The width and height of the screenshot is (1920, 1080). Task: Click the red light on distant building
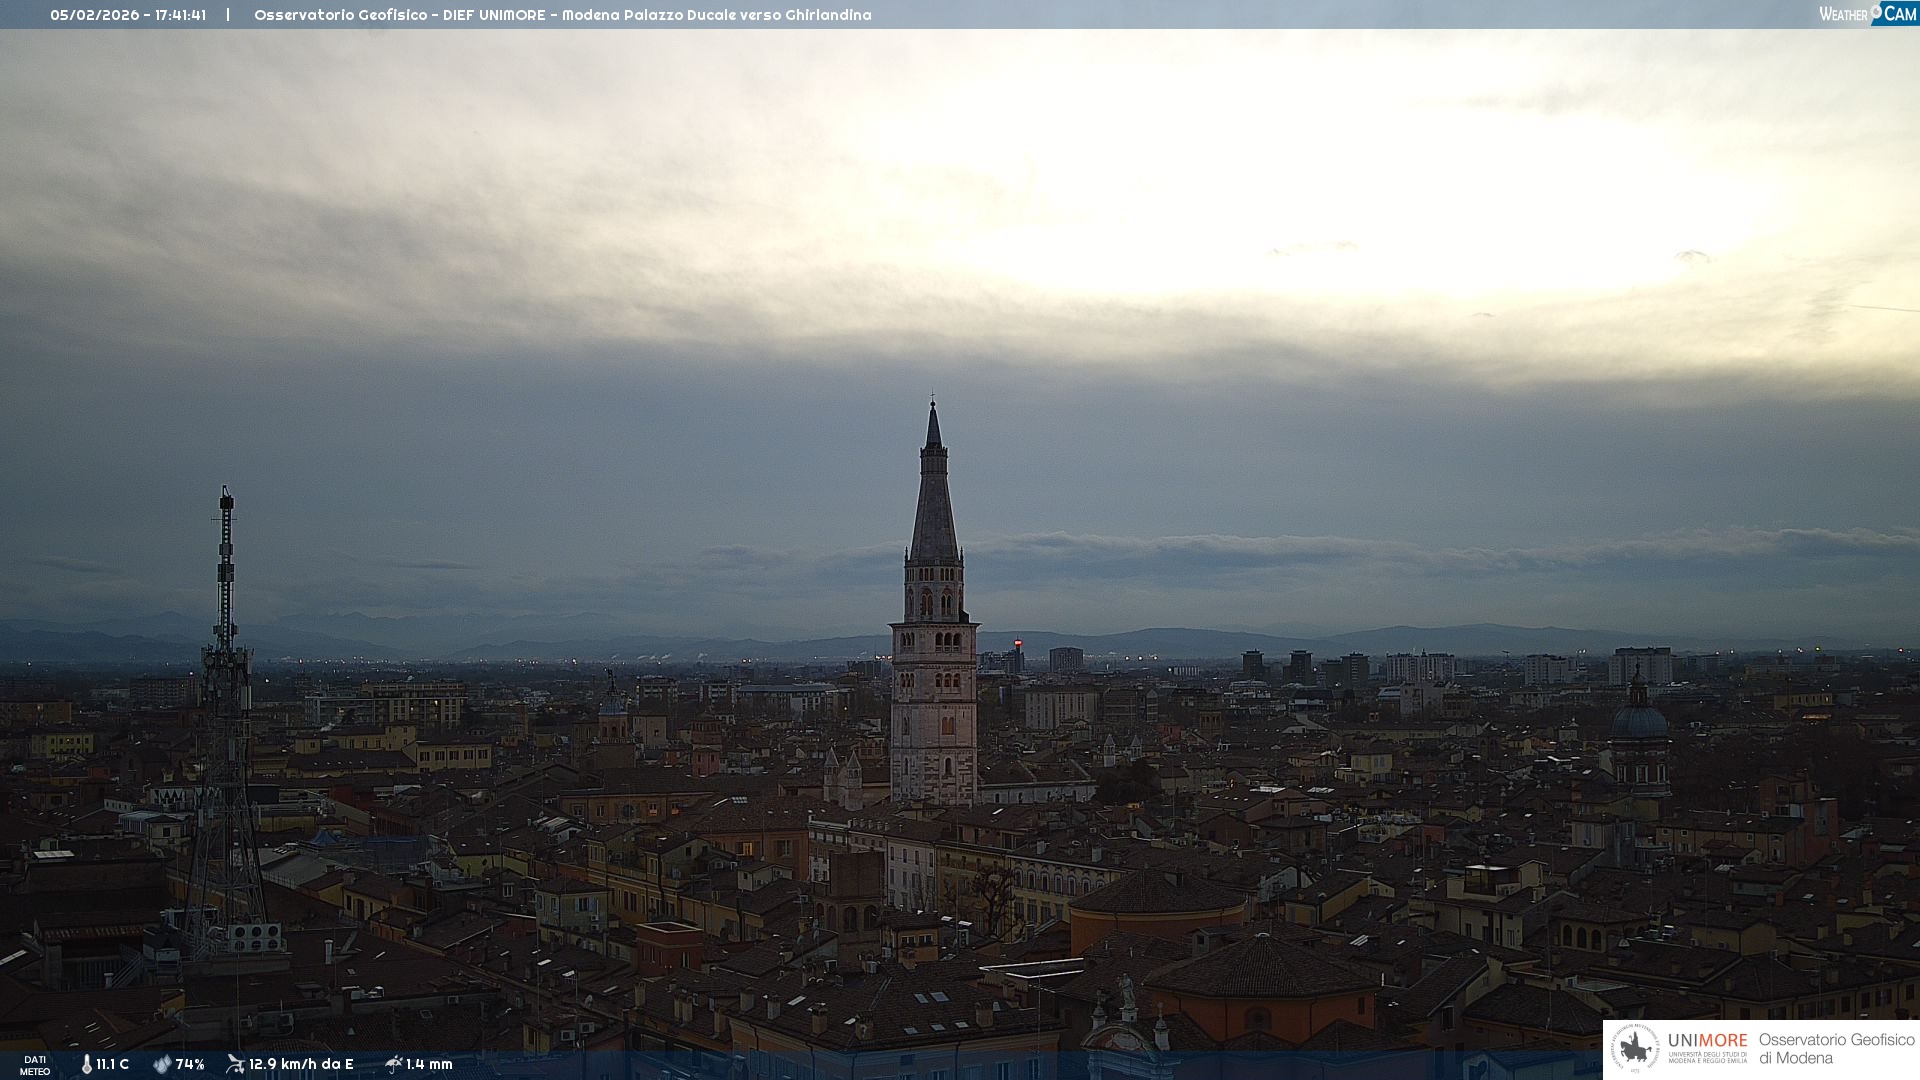[1018, 643]
